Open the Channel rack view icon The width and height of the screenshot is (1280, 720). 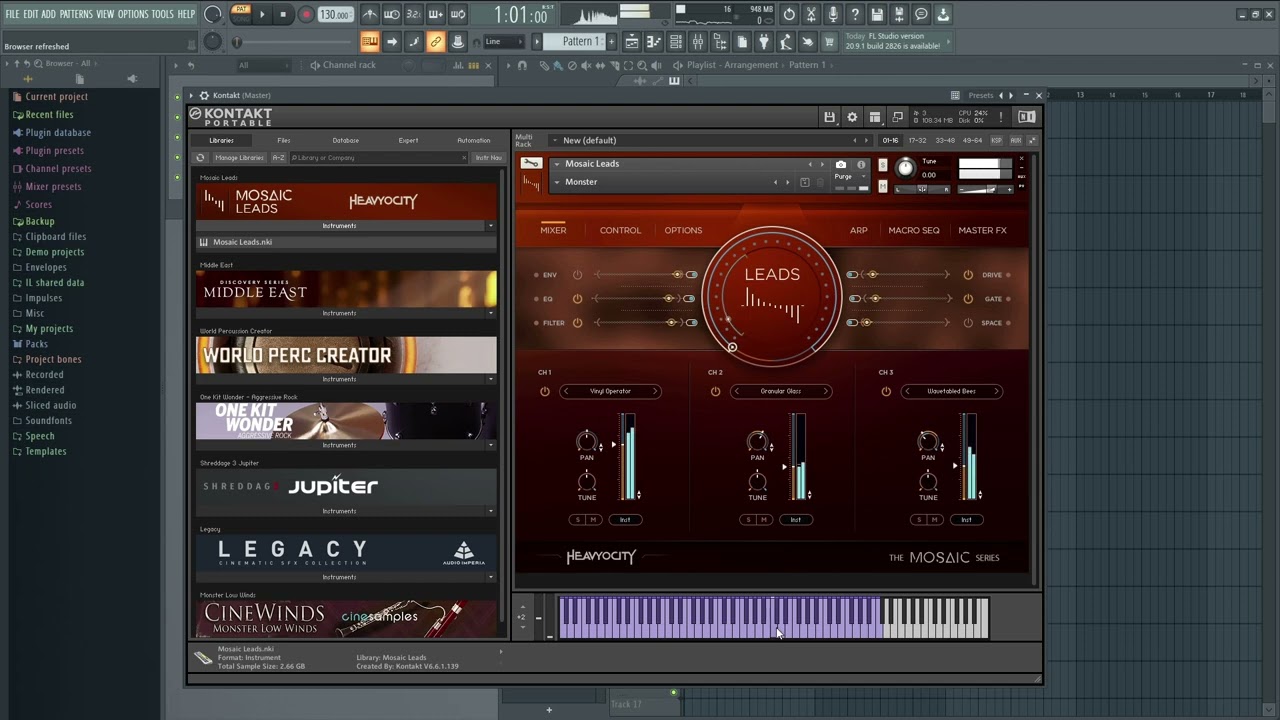click(676, 42)
